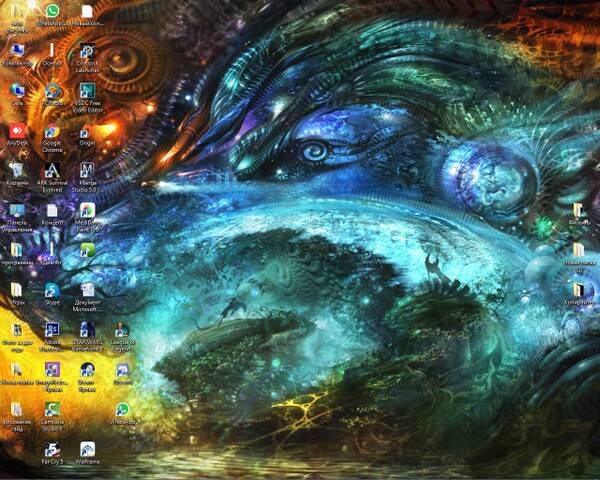
Task: Open the Ubisoft Launcher shortcut icon
Action: 87,51
